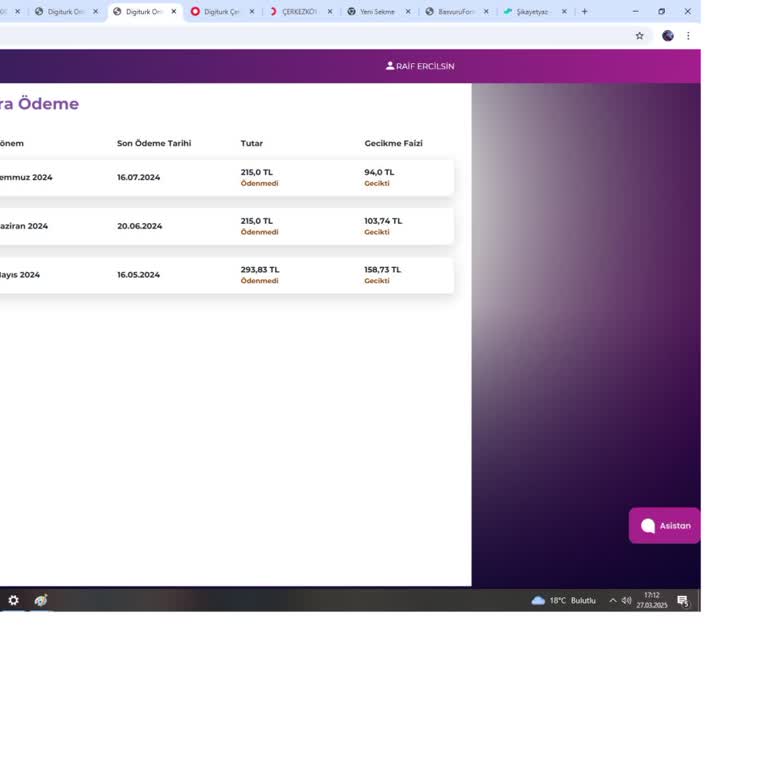Click the 158,73 TL late fee
This screenshot has height=768, width=768.
tap(383, 269)
